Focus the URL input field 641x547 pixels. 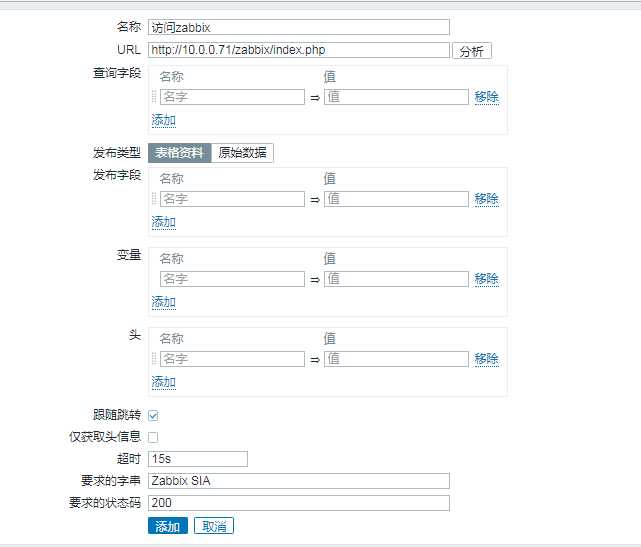coord(298,50)
